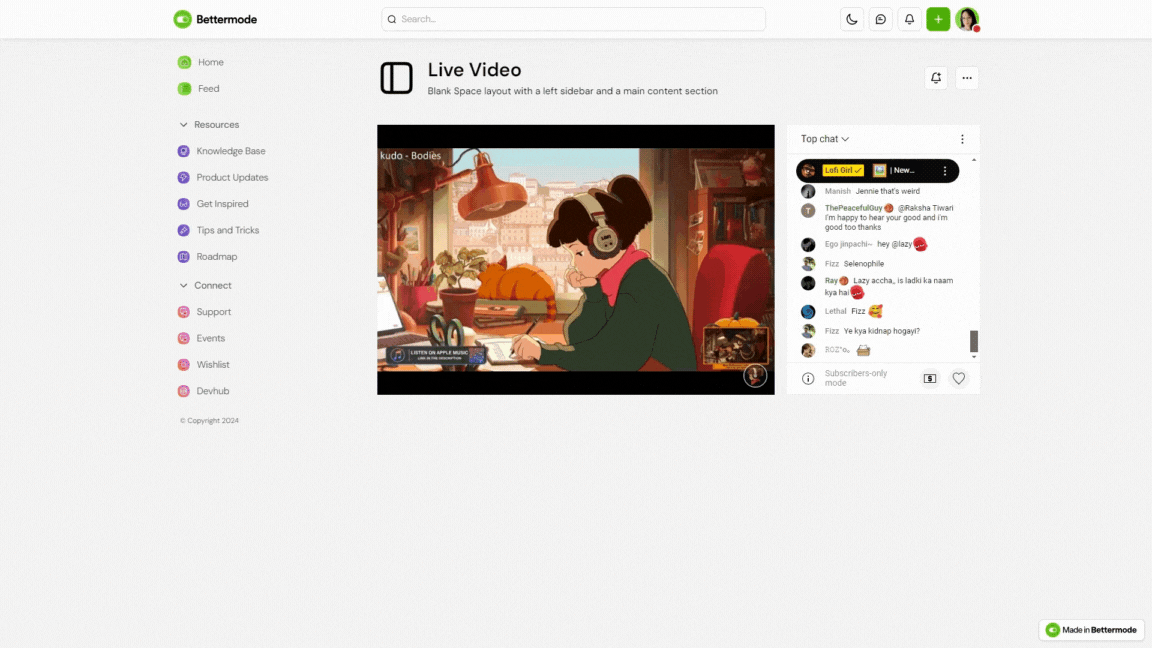This screenshot has height=648, width=1152.
Task: Click the Knowledge Base icon
Action: (x=184, y=151)
